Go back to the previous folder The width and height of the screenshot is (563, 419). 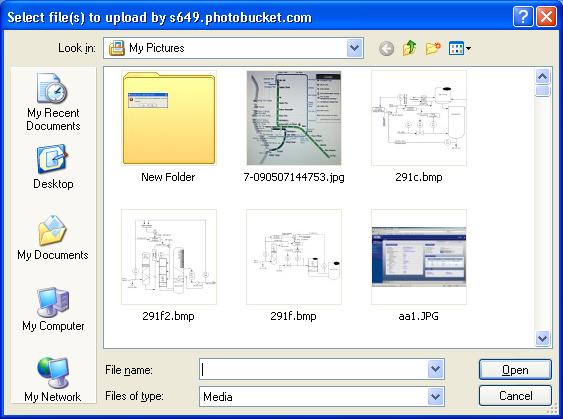point(386,48)
